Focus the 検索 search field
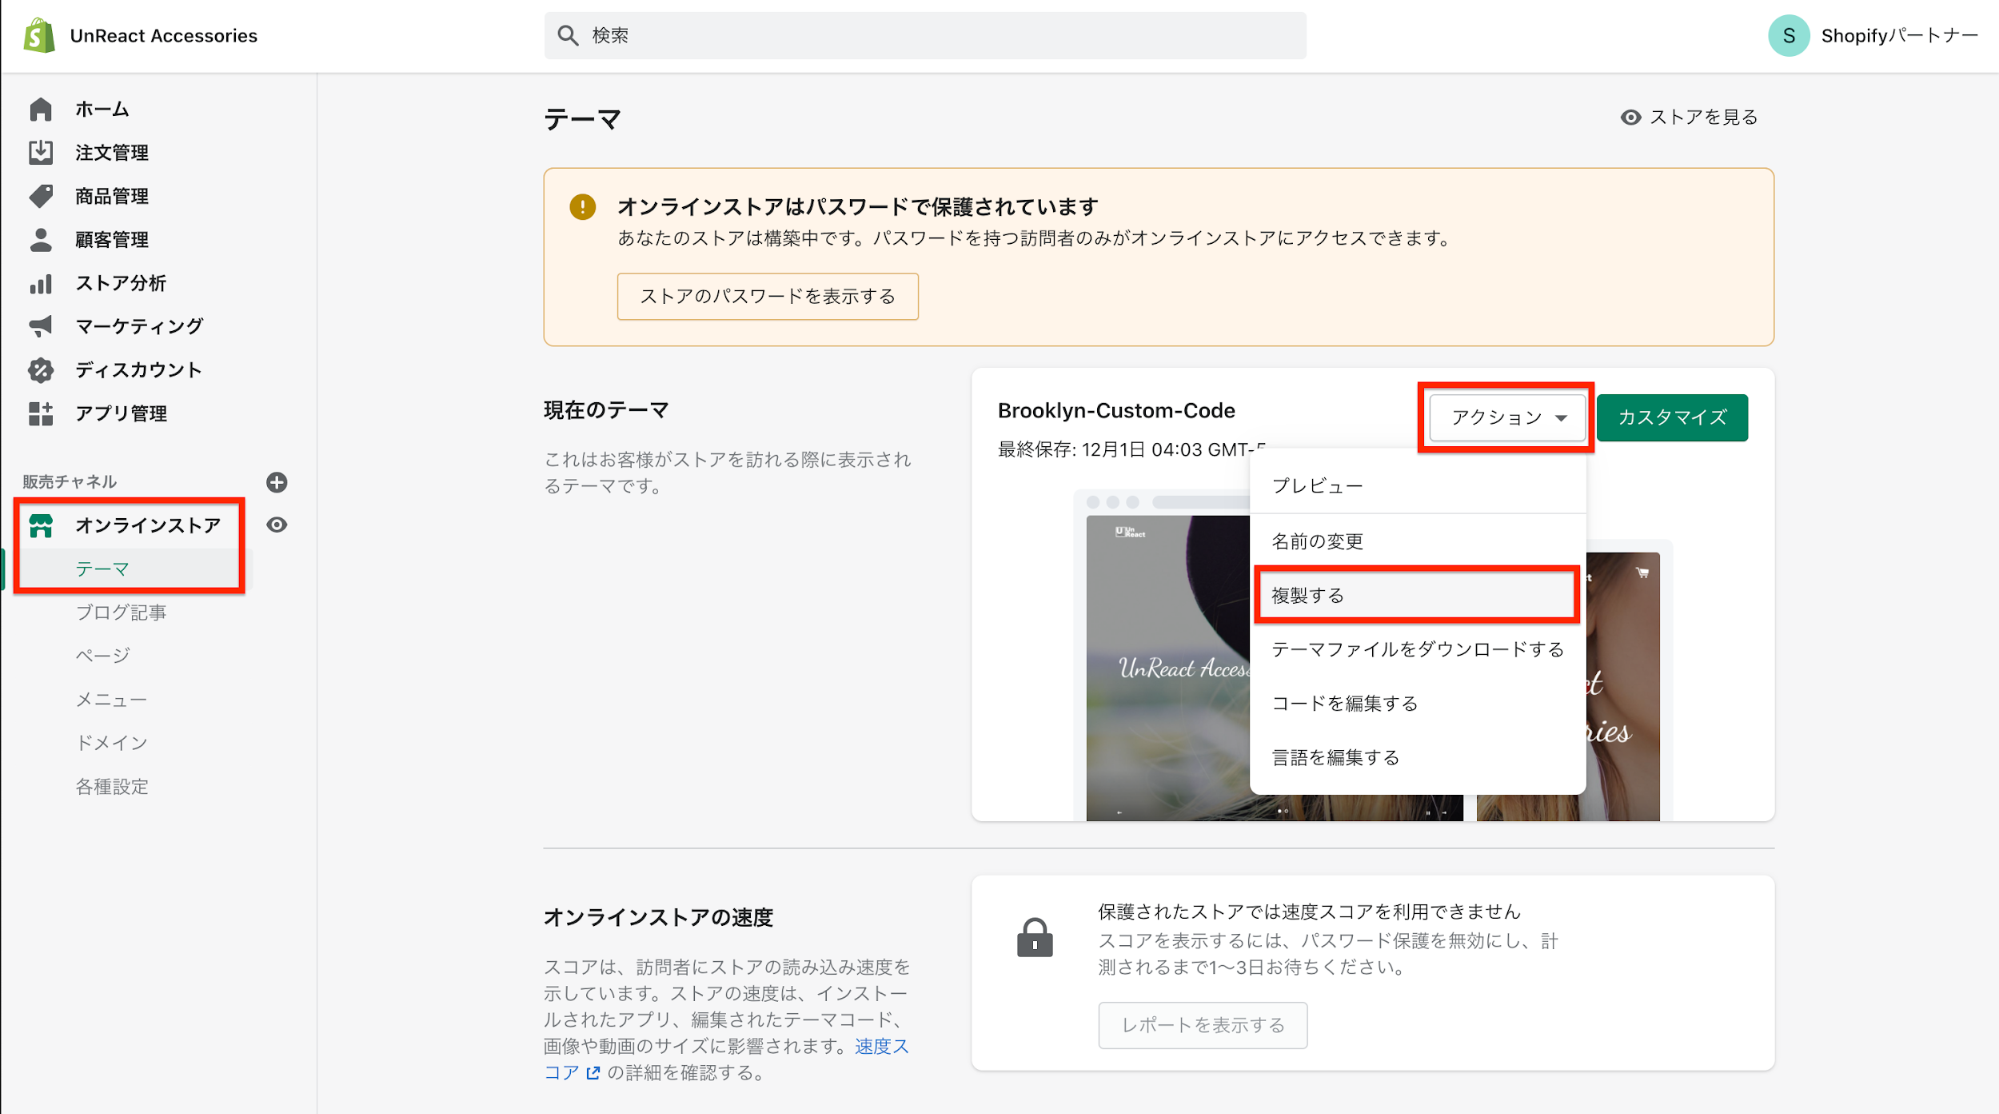Image resolution: width=1999 pixels, height=1114 pixels. [925, 36]
